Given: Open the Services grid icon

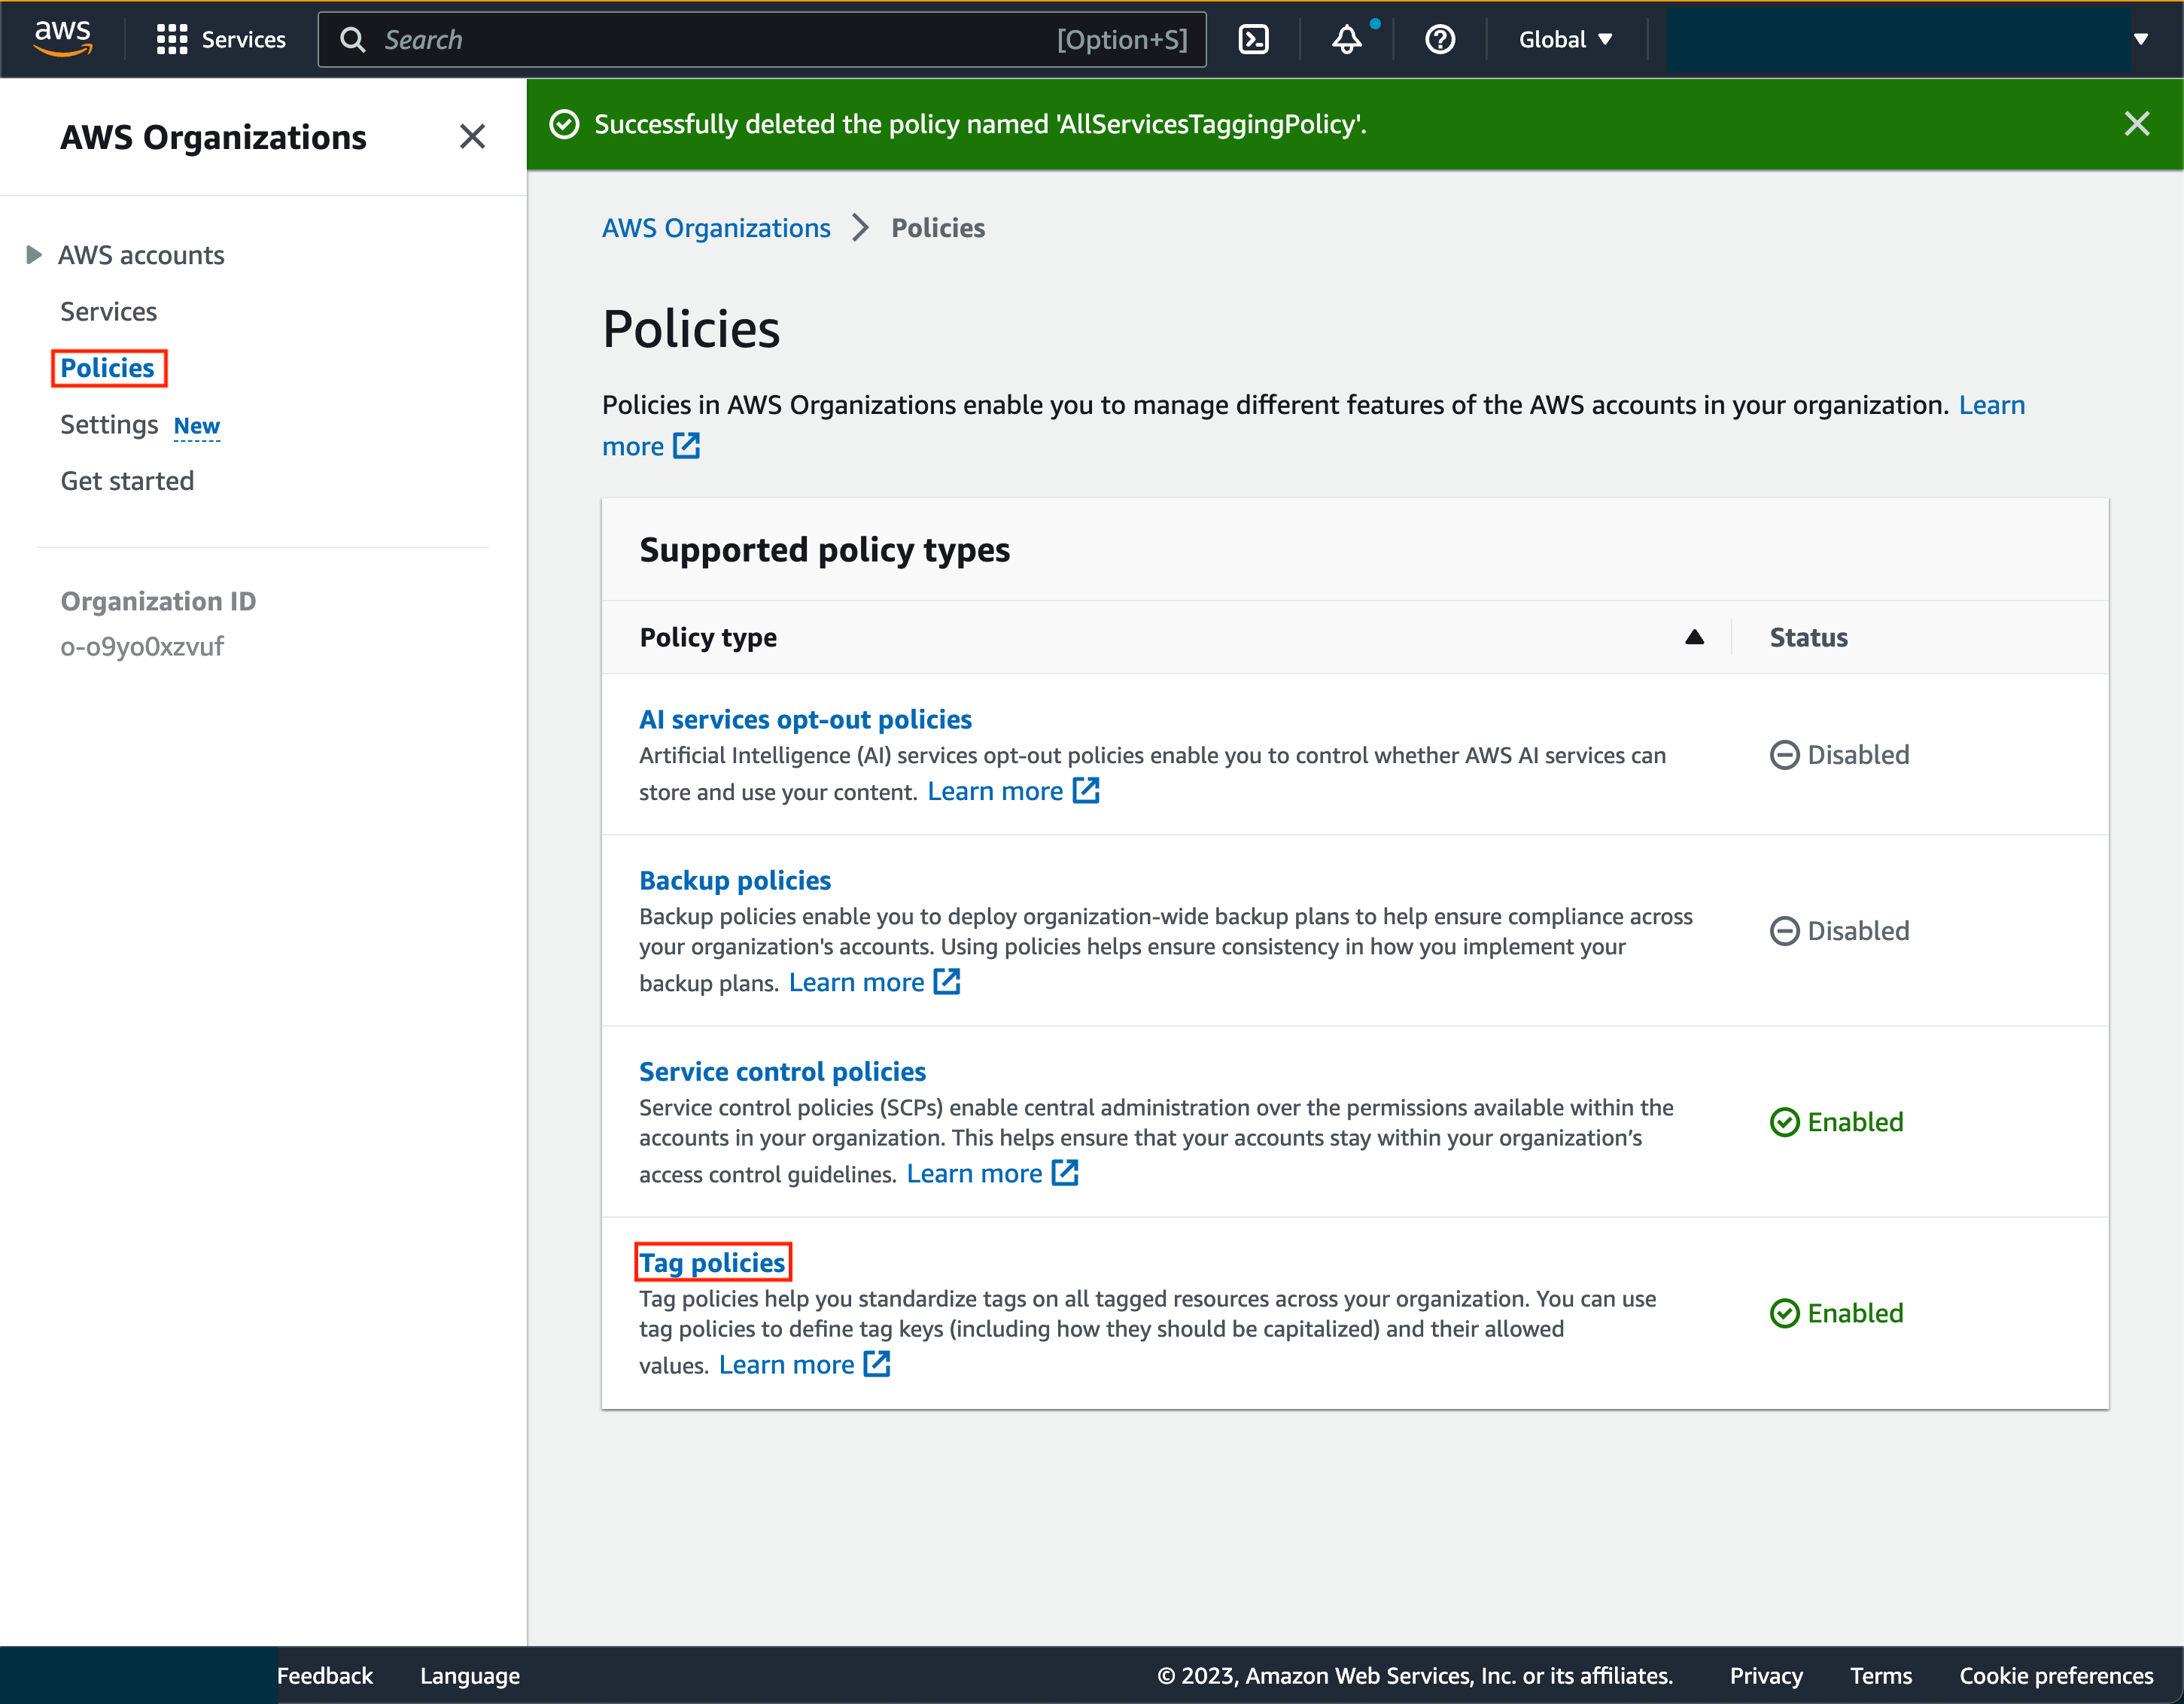Looking at the screenshot, I should coord(171,39).
